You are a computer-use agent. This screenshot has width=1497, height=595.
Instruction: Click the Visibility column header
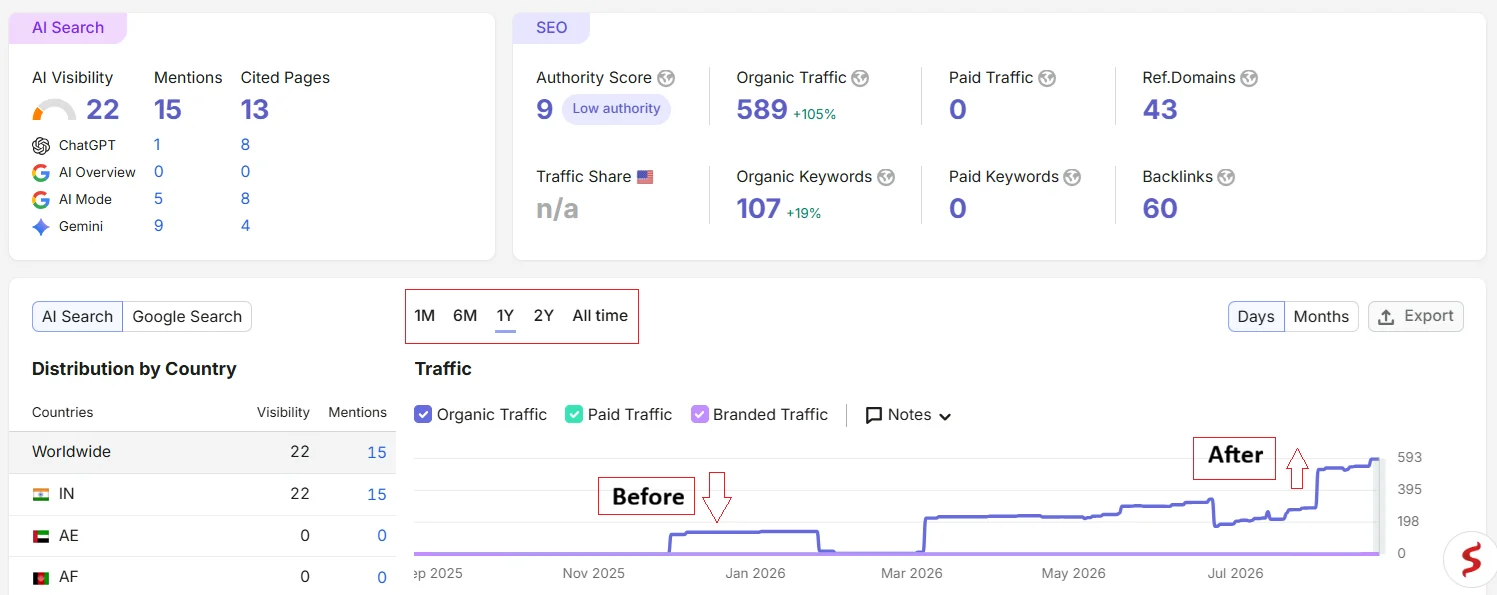(283, 413)
